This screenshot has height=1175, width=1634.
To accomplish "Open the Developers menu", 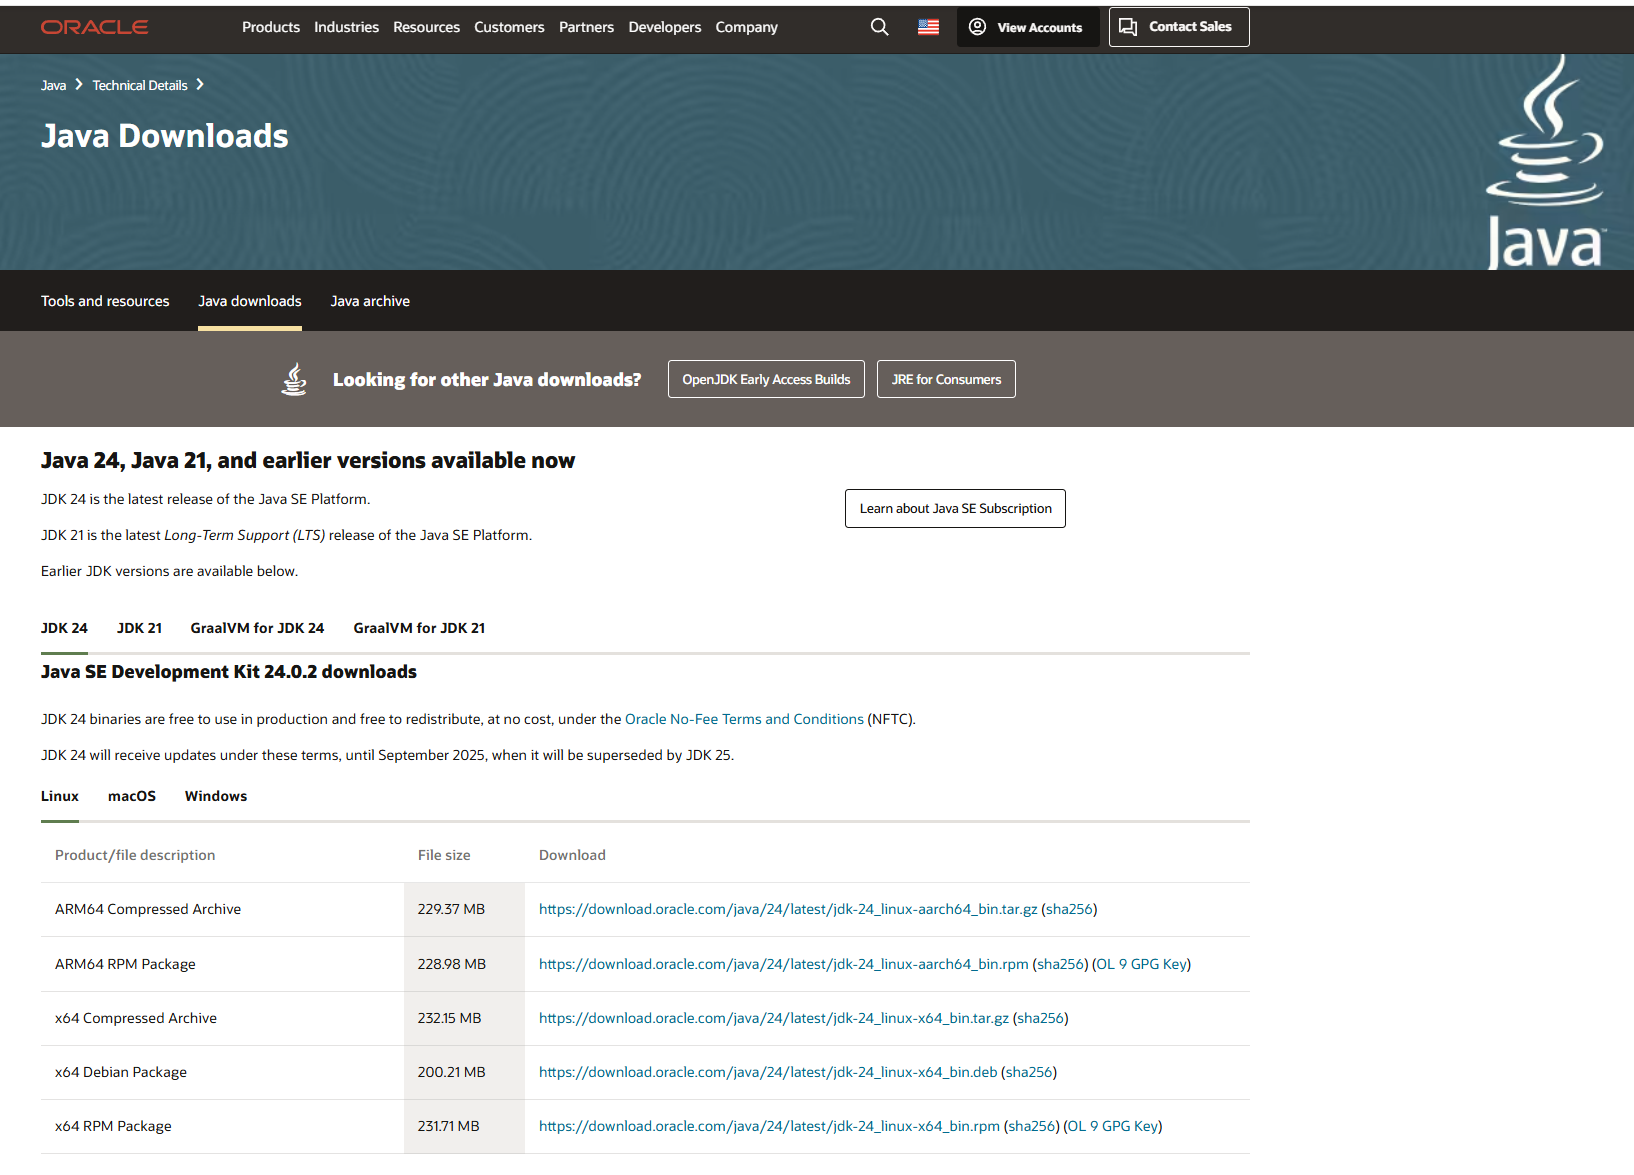I will [x=665, y=27].
